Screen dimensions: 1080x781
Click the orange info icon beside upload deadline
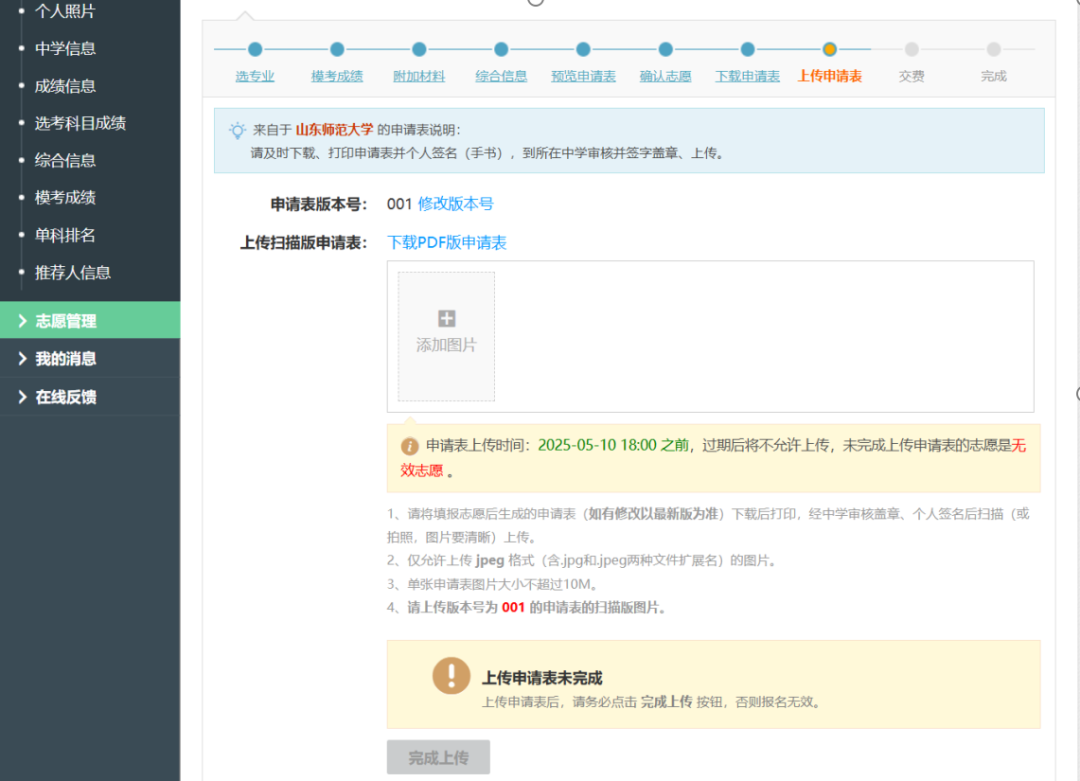pos(410,446)
